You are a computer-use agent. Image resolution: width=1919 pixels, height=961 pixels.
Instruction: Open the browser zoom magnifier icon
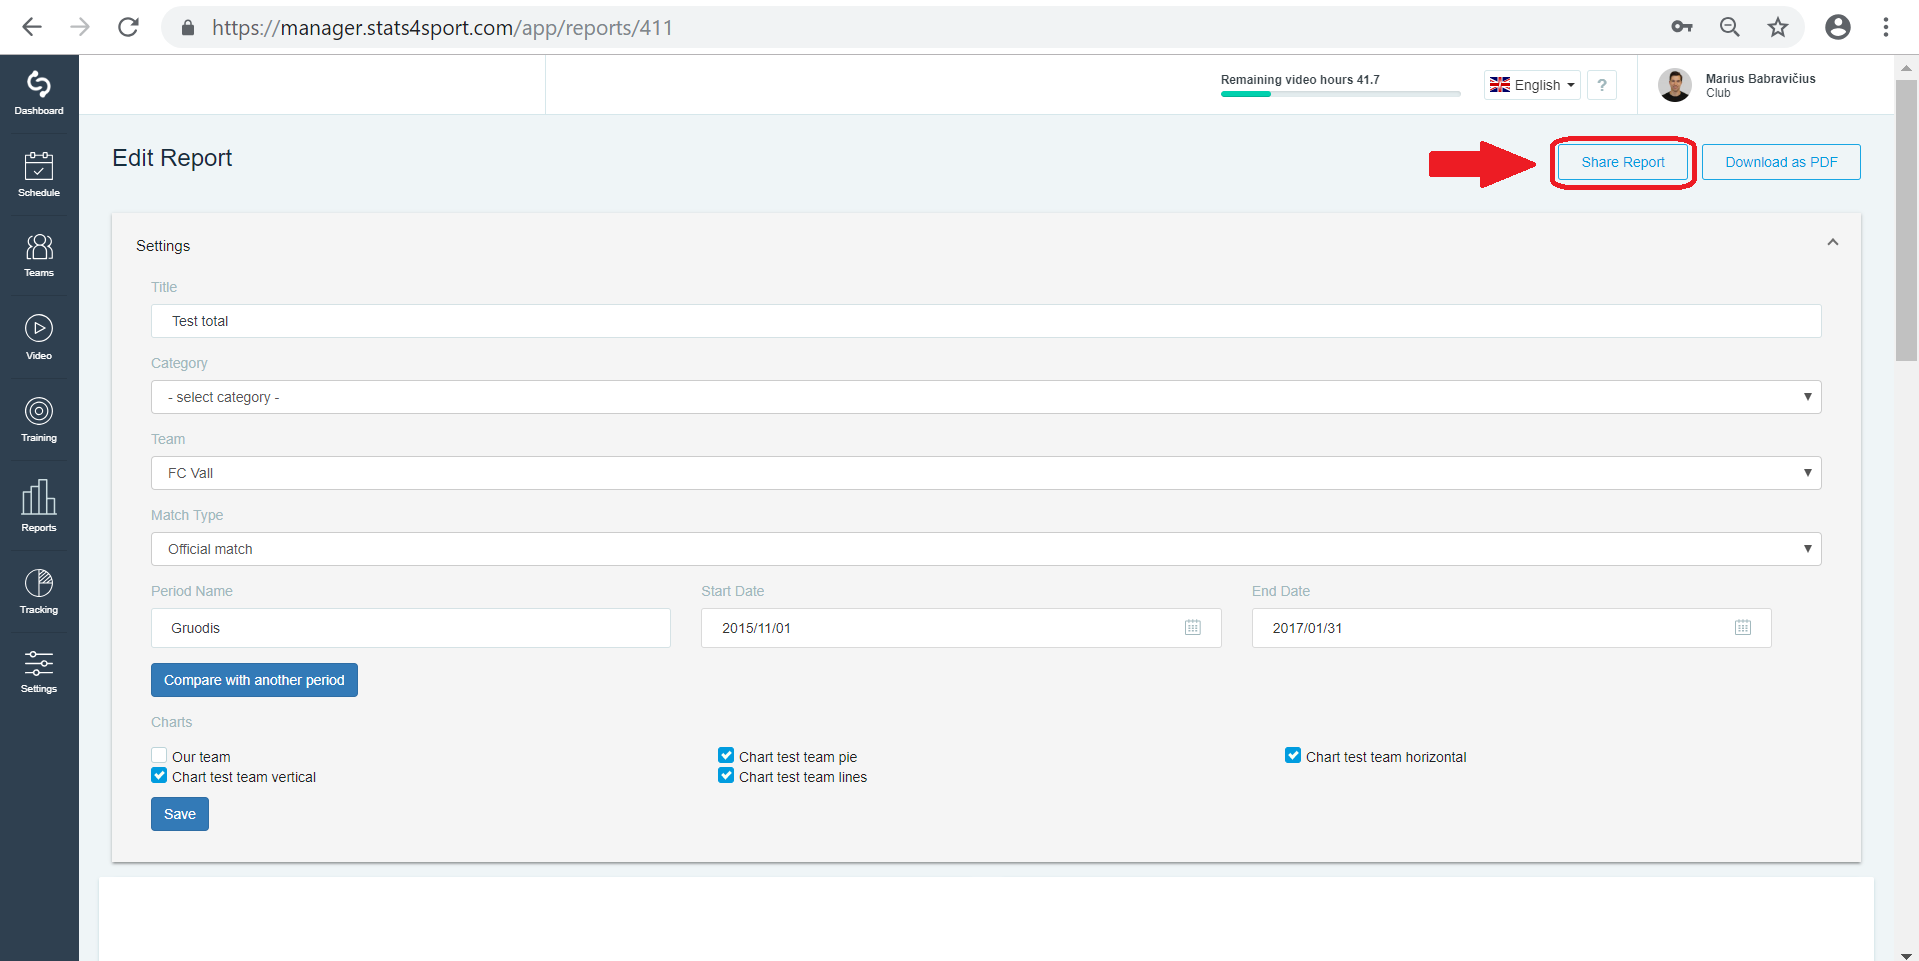[1729, 27]
